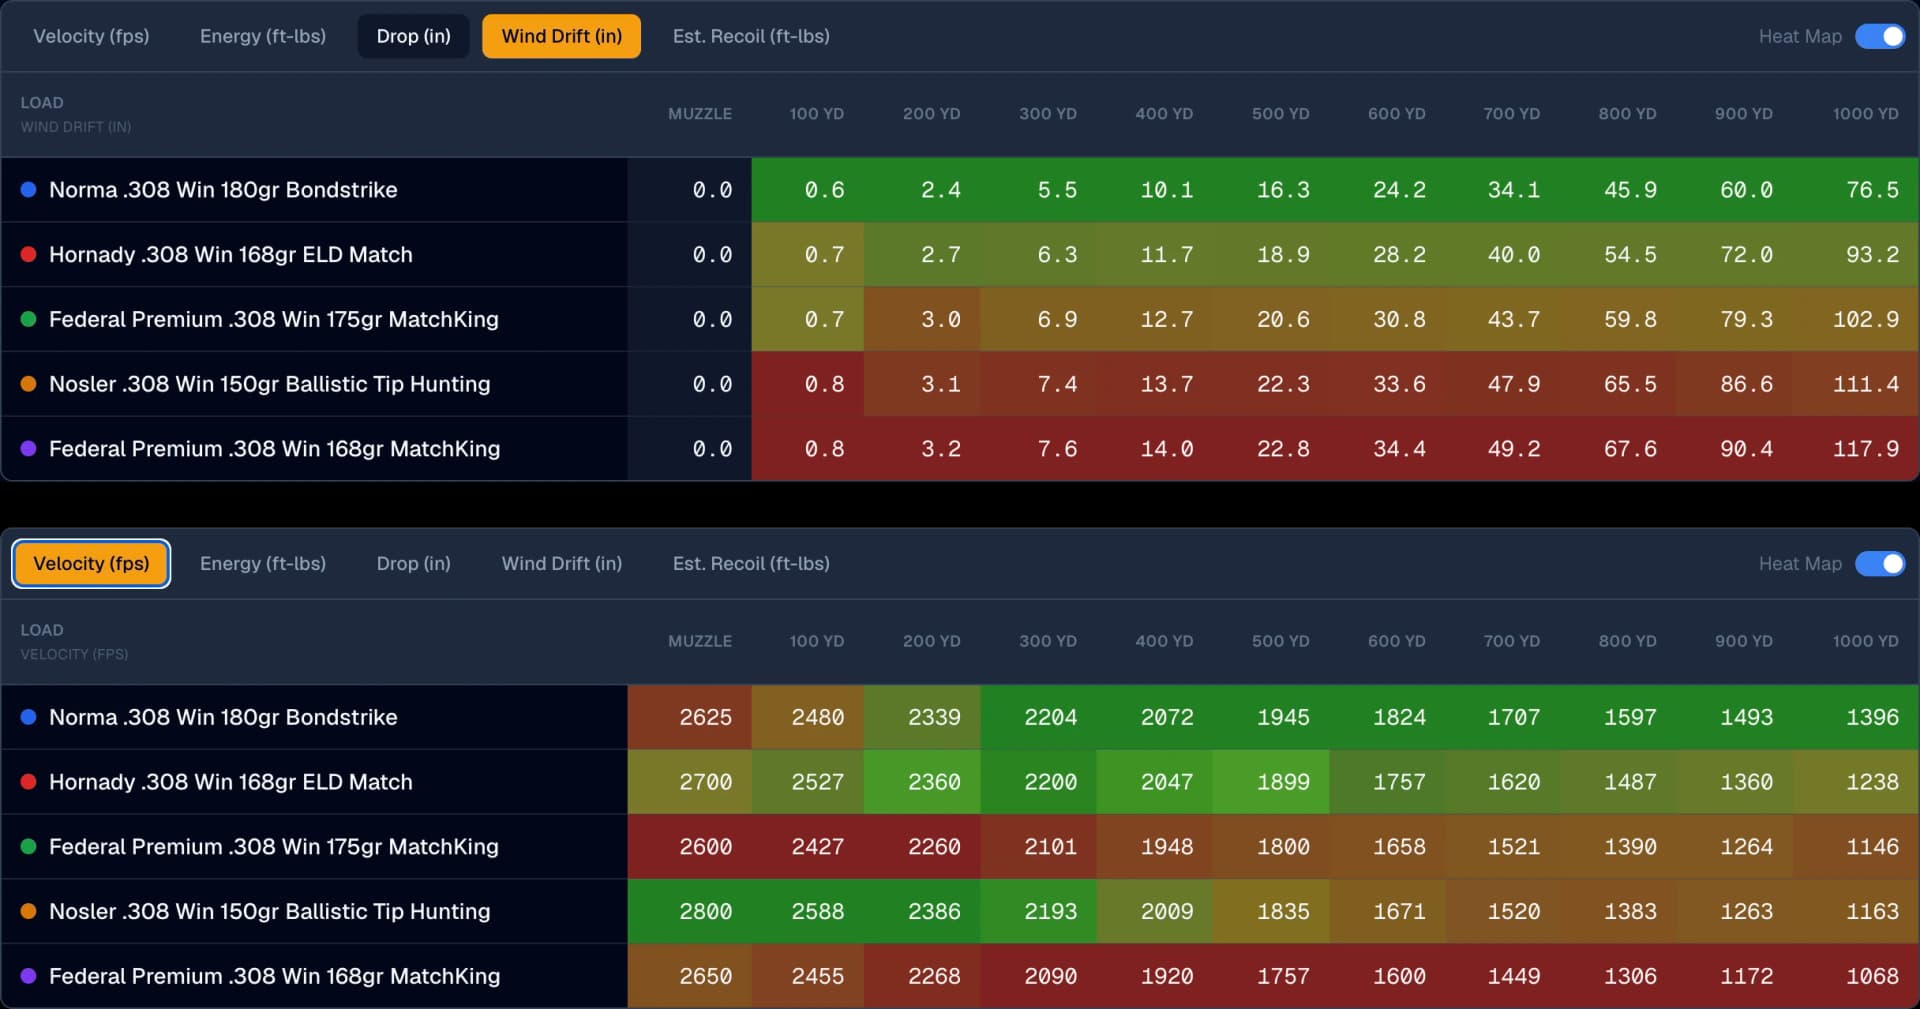1920x1009 pixels.
Task: Click wind drift value 40.0 cell
Action: coord(1503,255)
